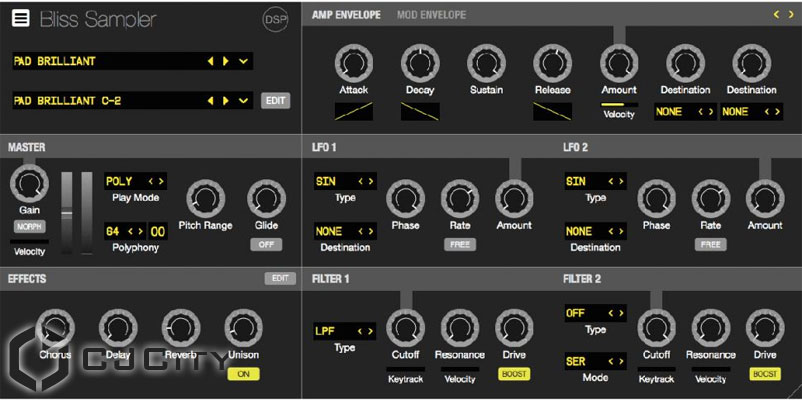Click the LFO 1 Phase knob
This screenshot has height=400, width=802.
[x=405, y=198]
